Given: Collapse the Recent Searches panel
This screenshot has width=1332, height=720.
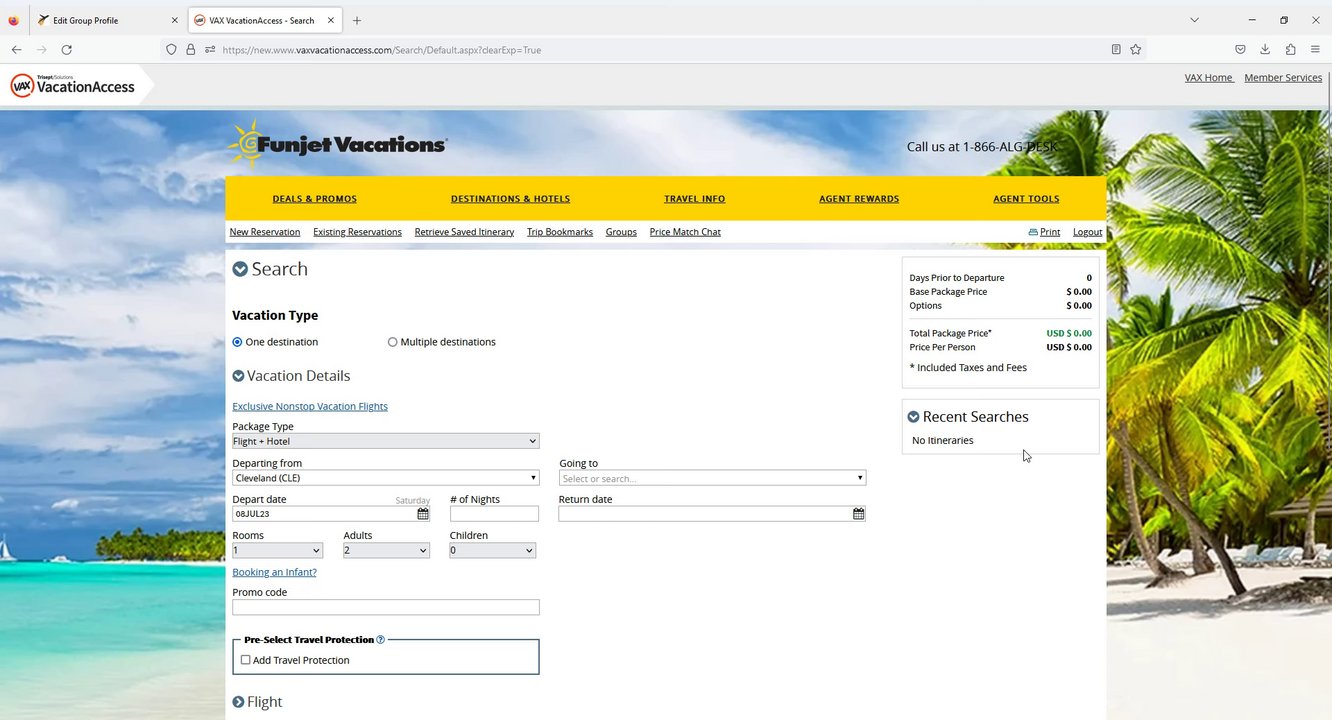Looking at the screenshot, I should 913,417.
